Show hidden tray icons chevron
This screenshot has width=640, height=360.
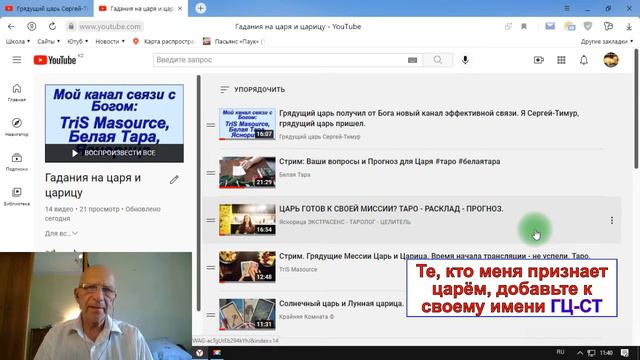click(580, 353)
